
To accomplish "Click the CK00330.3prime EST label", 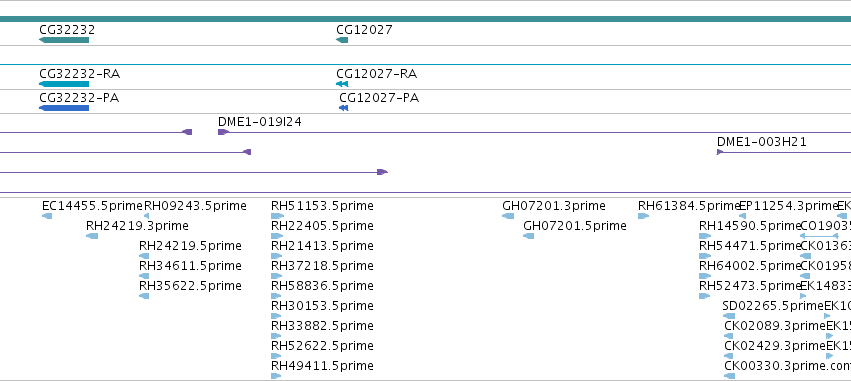I will [775, 366].
